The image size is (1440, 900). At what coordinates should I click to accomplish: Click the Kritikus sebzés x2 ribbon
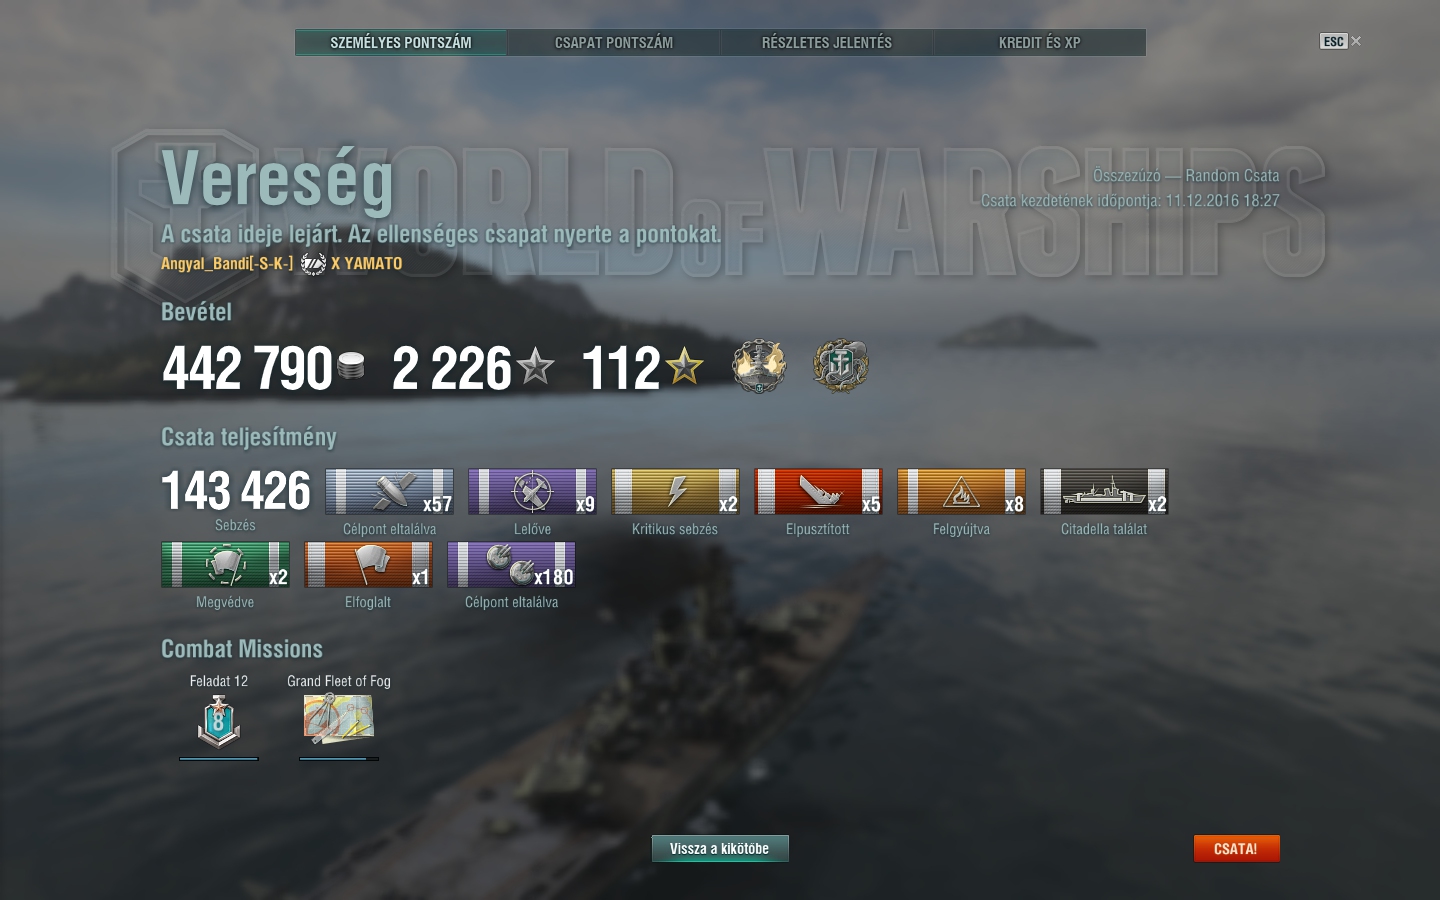coord(675,491)
